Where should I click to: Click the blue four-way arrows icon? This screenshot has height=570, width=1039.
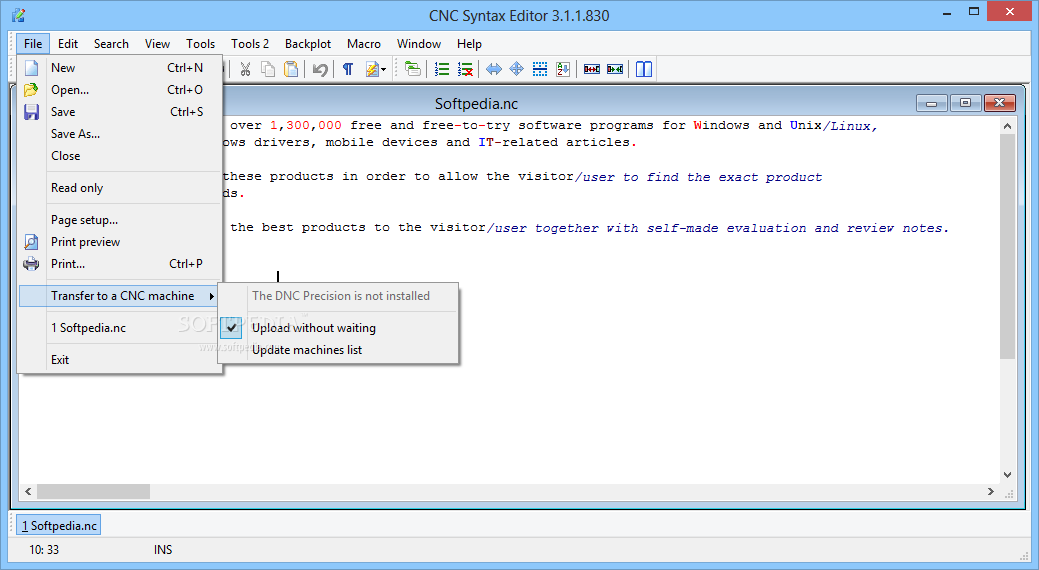pos(517,69)
